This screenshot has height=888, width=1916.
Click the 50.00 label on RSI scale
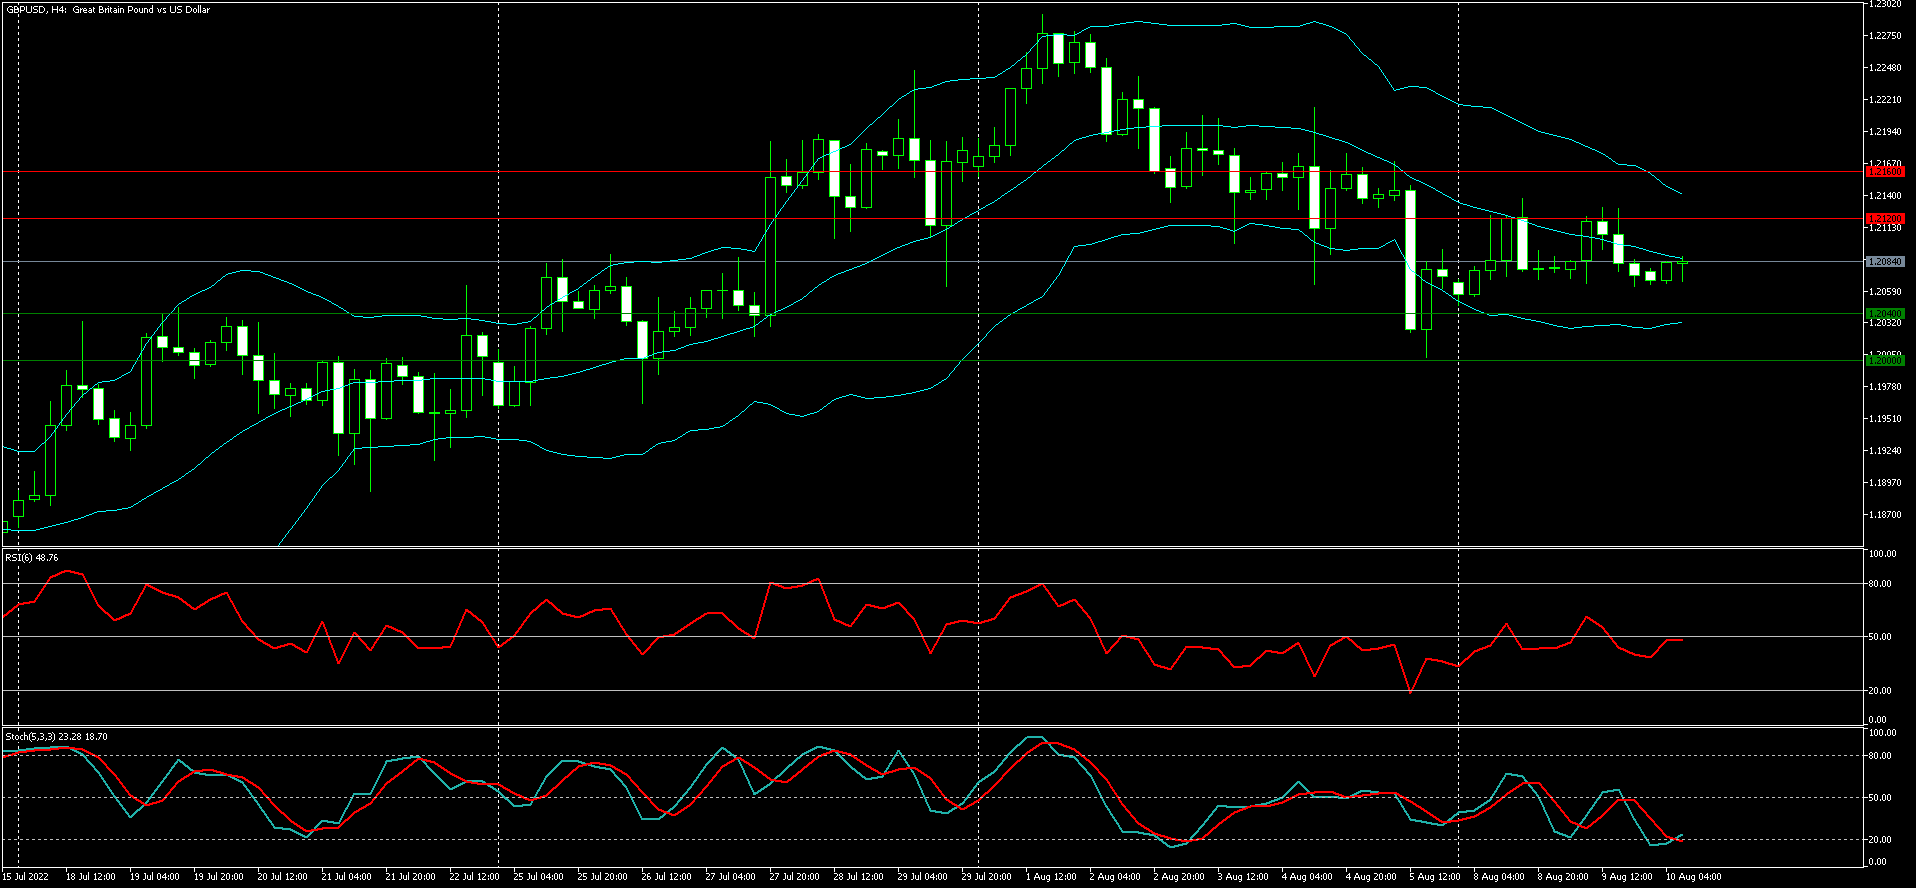[1880, 637]
